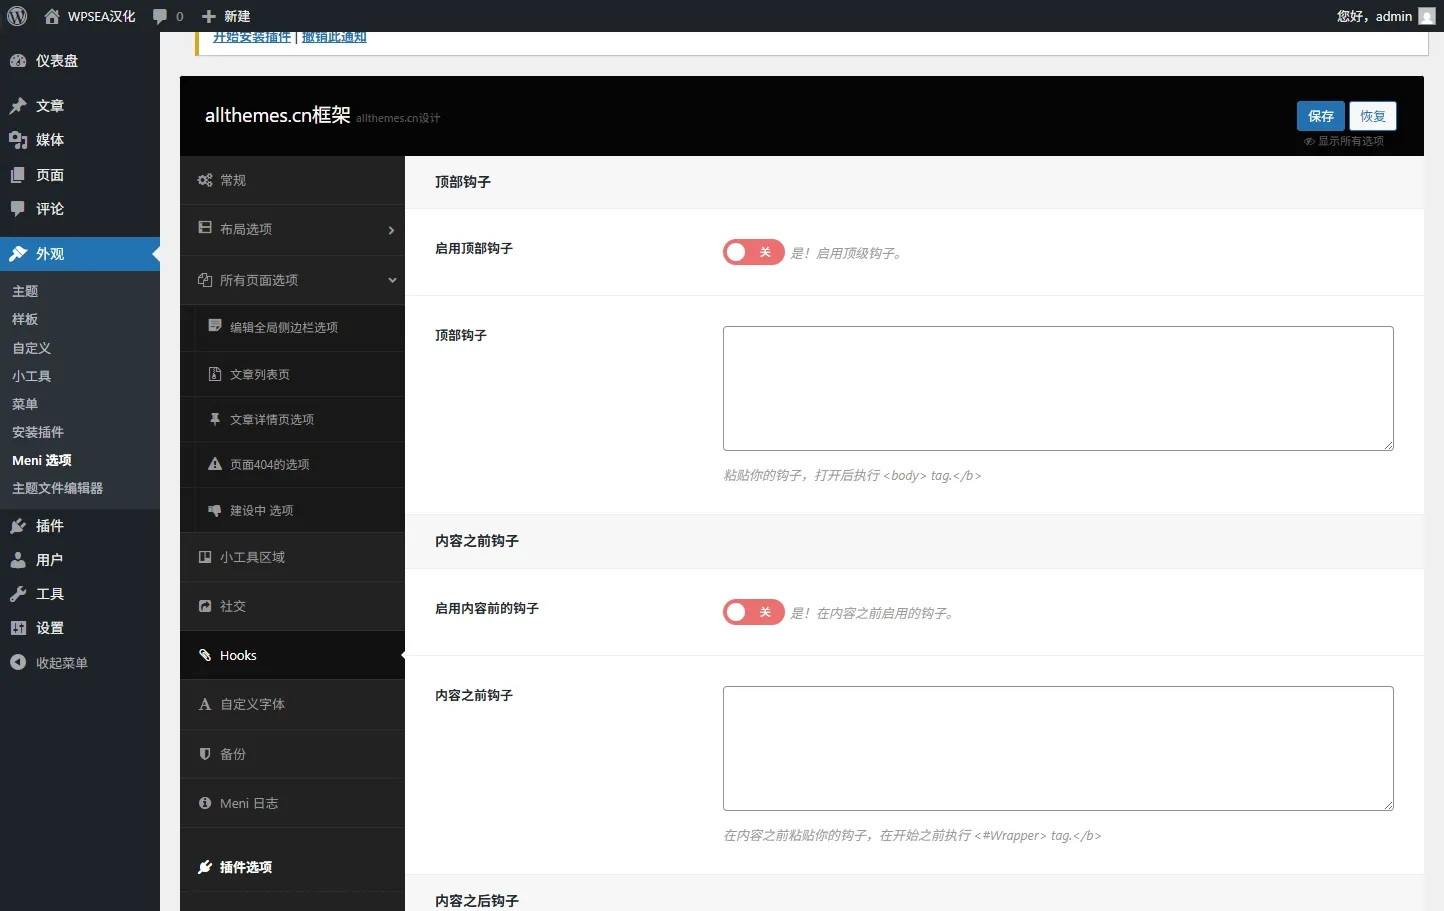This screenshot has height=911, width=1444.
Task: Click the 插件 plugins icon in sidebar
Action: click(x=18, y=526)
